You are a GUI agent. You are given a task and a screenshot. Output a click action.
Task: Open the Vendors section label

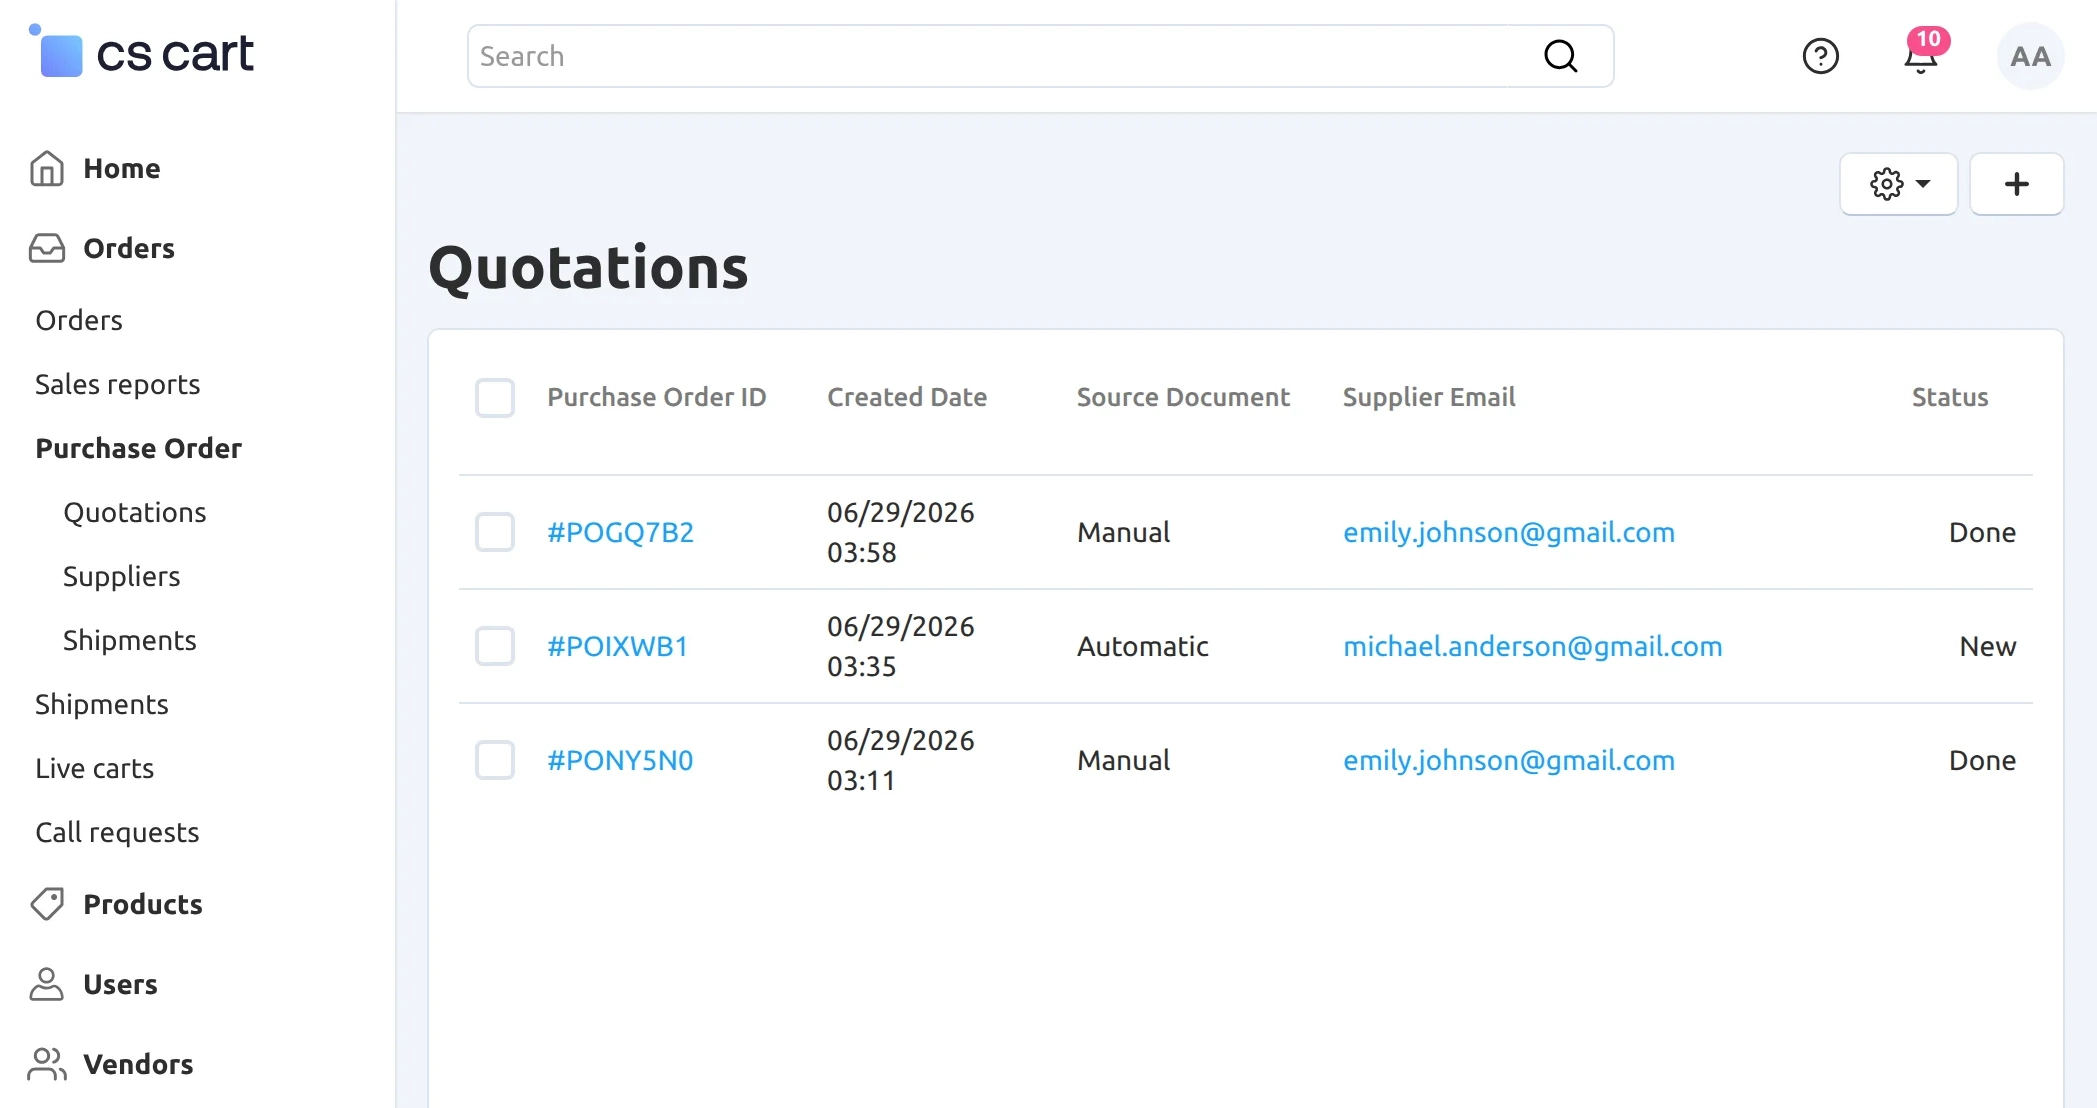(139, 1064)
